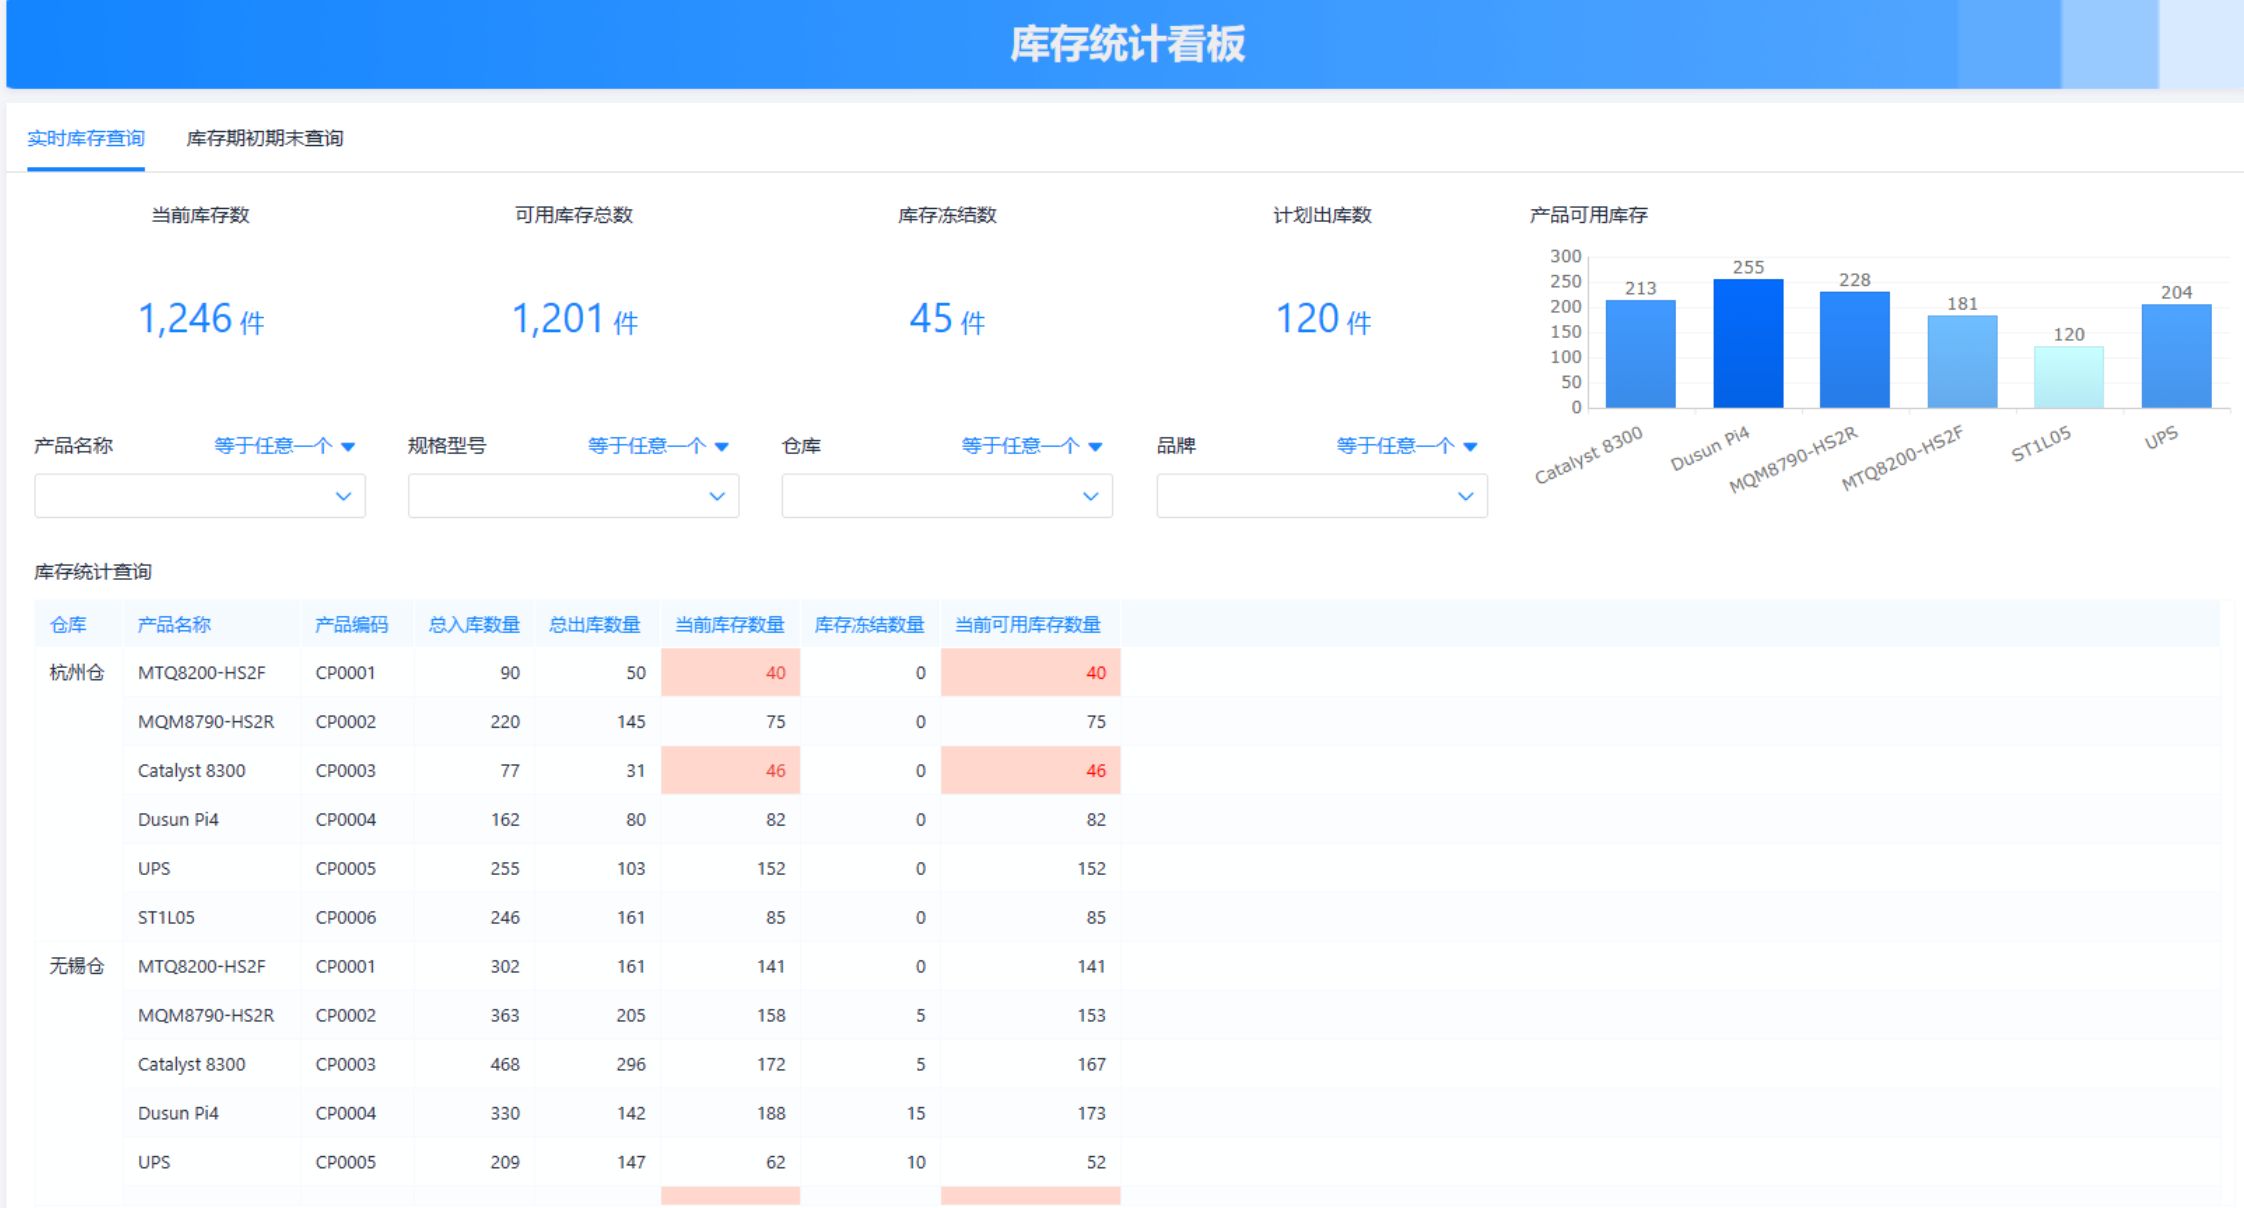Click chevron in 仓库 select box
Viewport: 2244px width, 1208px height.
pos(1091,496)
